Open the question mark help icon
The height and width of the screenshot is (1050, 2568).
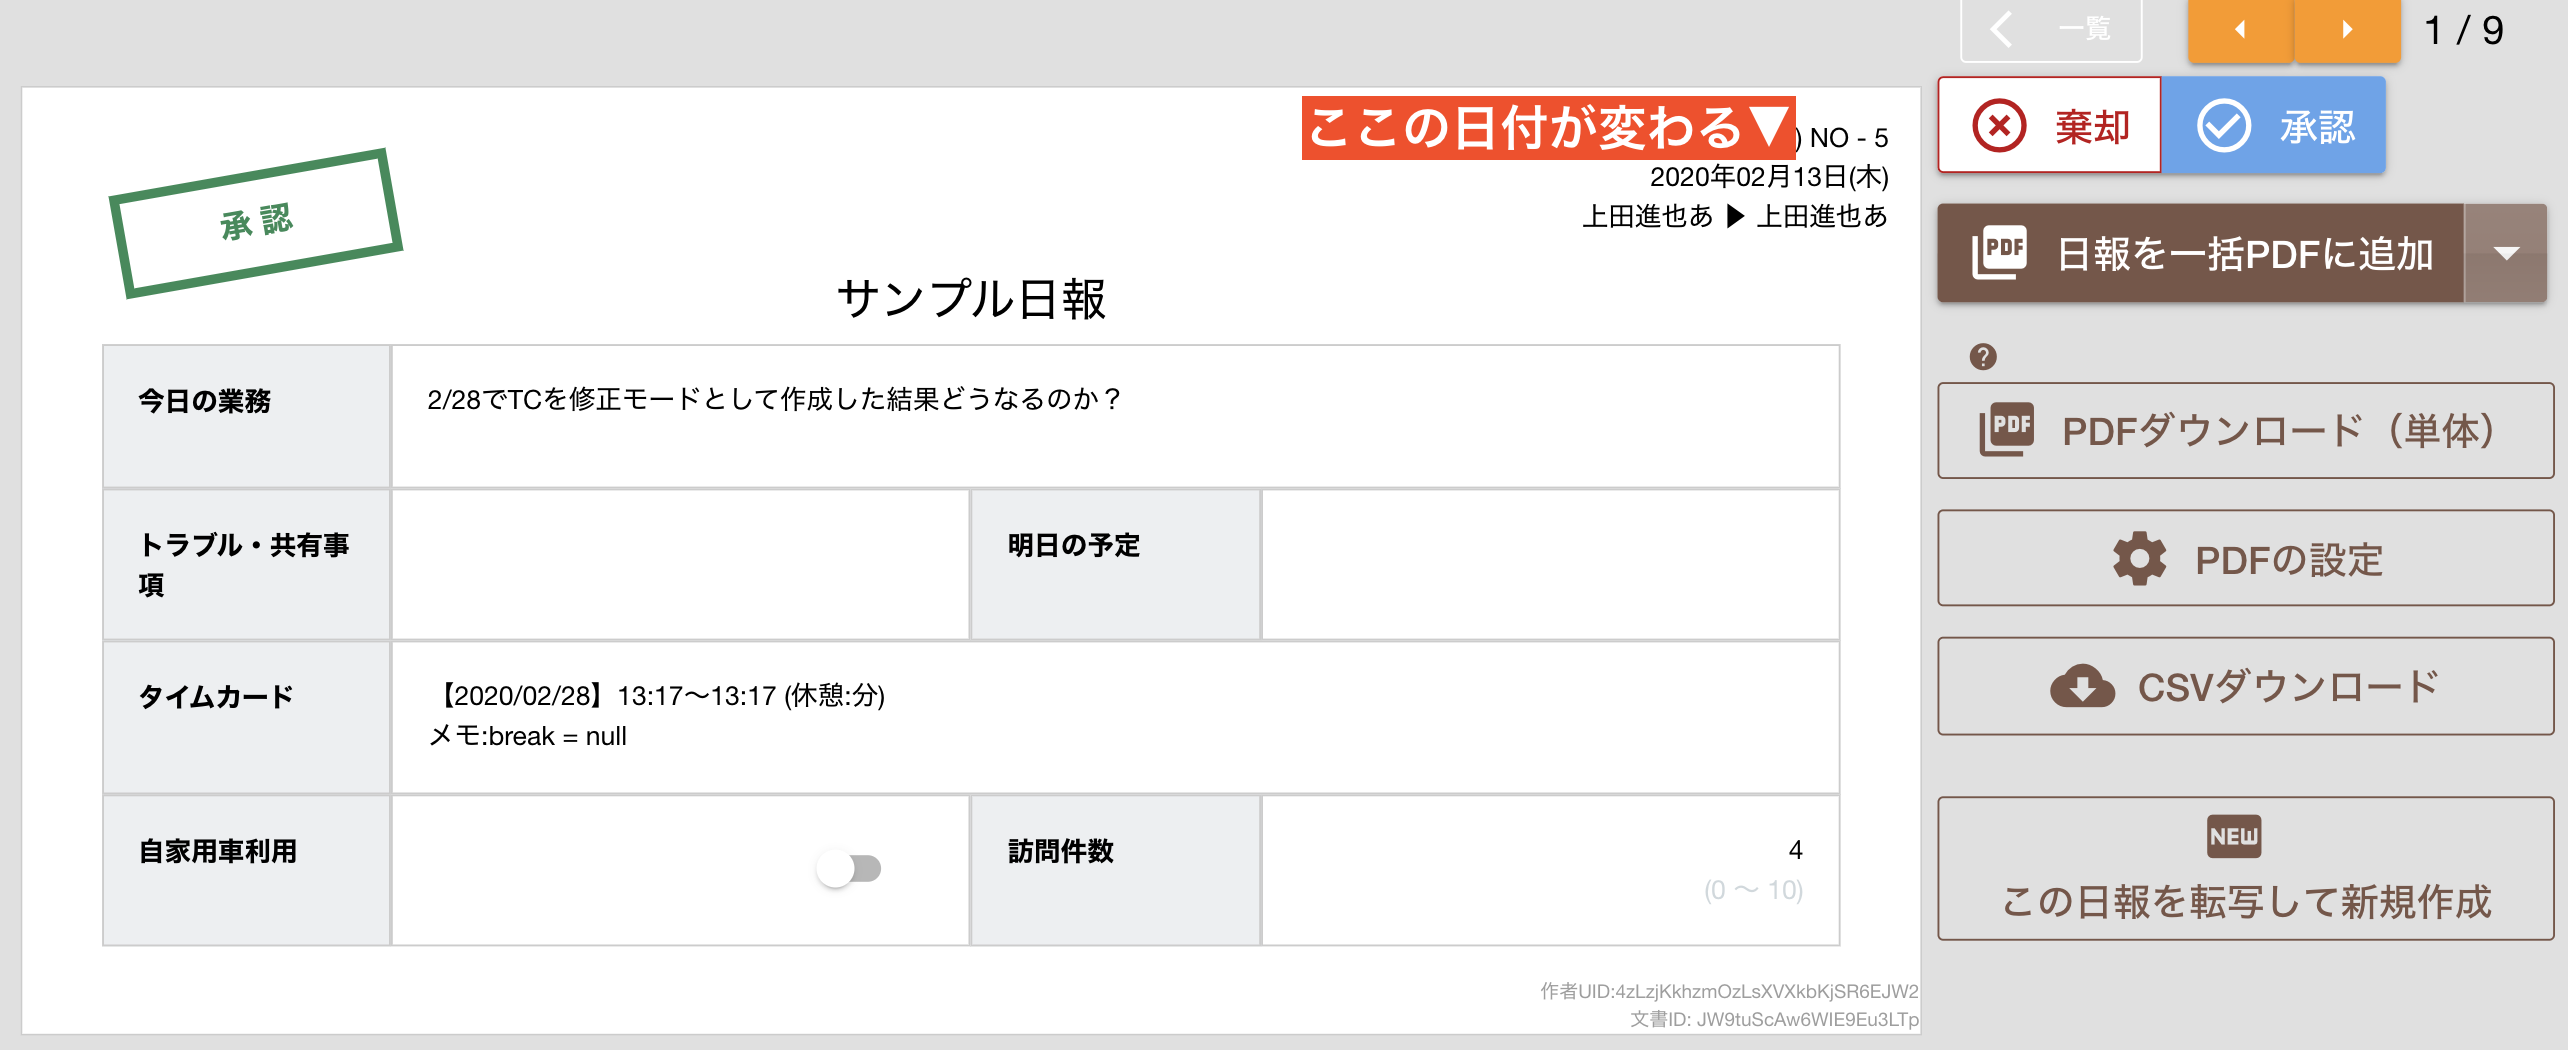[1983, 357]
